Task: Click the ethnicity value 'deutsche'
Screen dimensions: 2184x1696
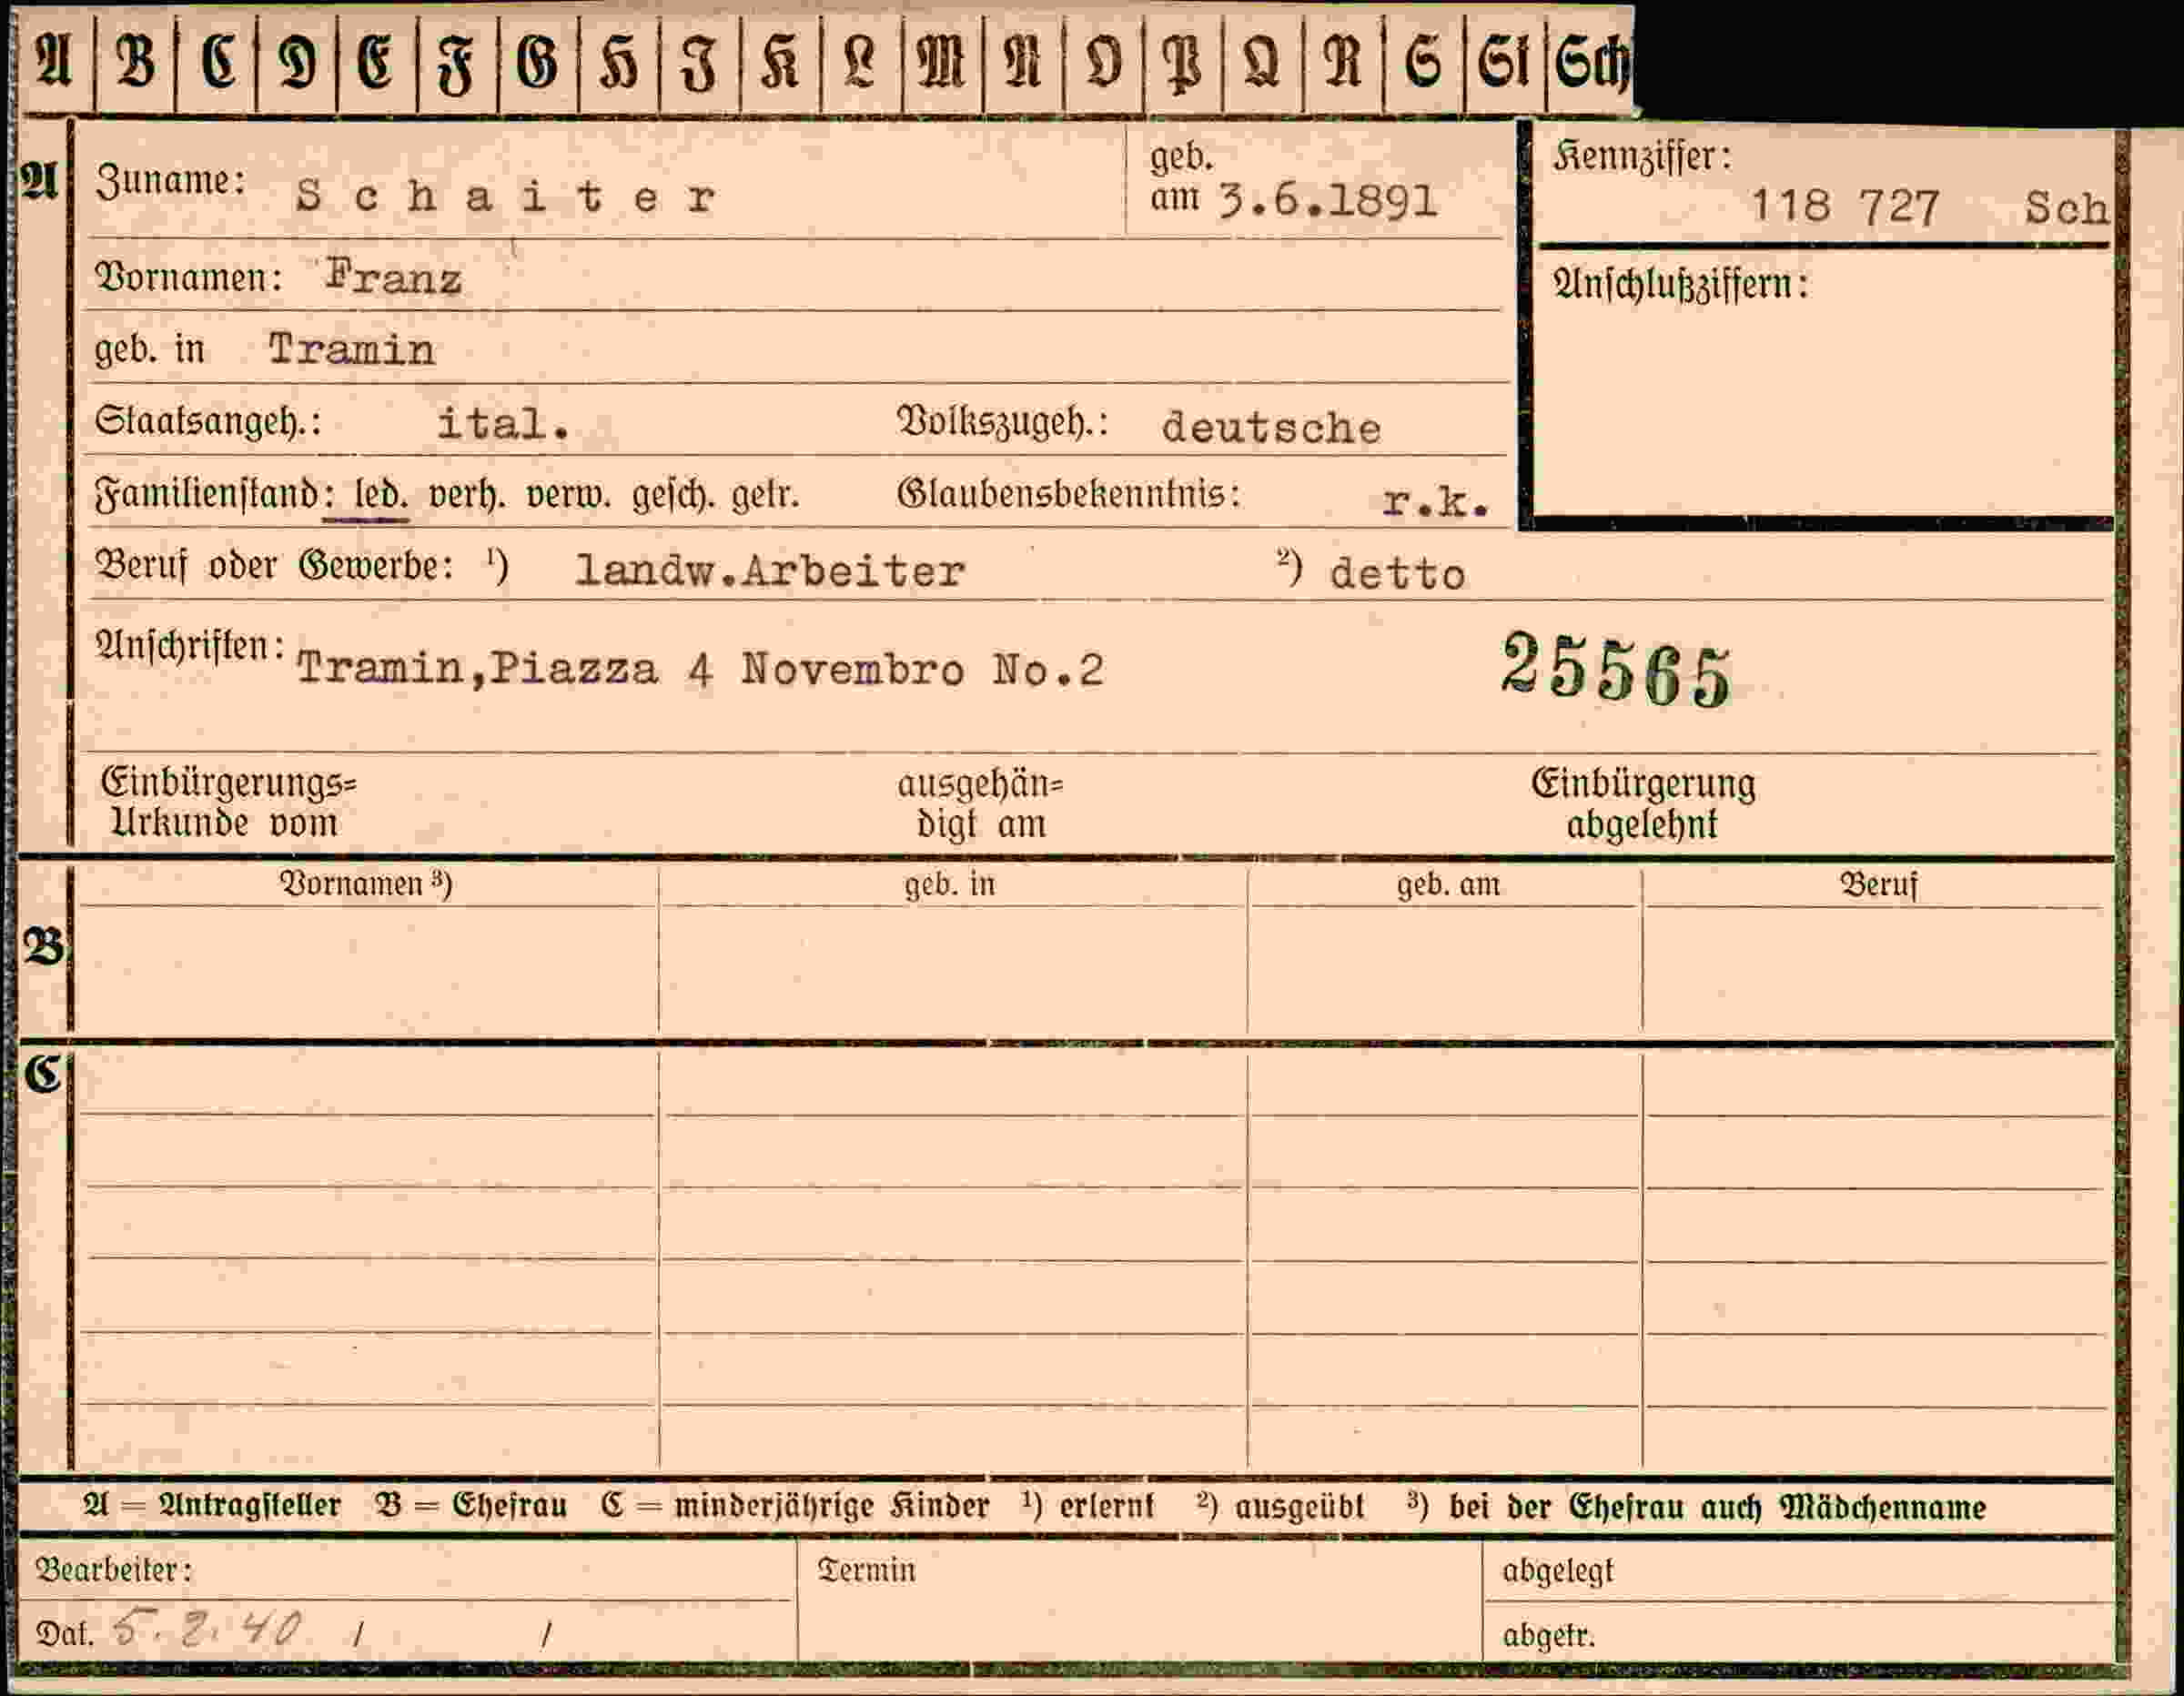Action: click(1271, 428)
